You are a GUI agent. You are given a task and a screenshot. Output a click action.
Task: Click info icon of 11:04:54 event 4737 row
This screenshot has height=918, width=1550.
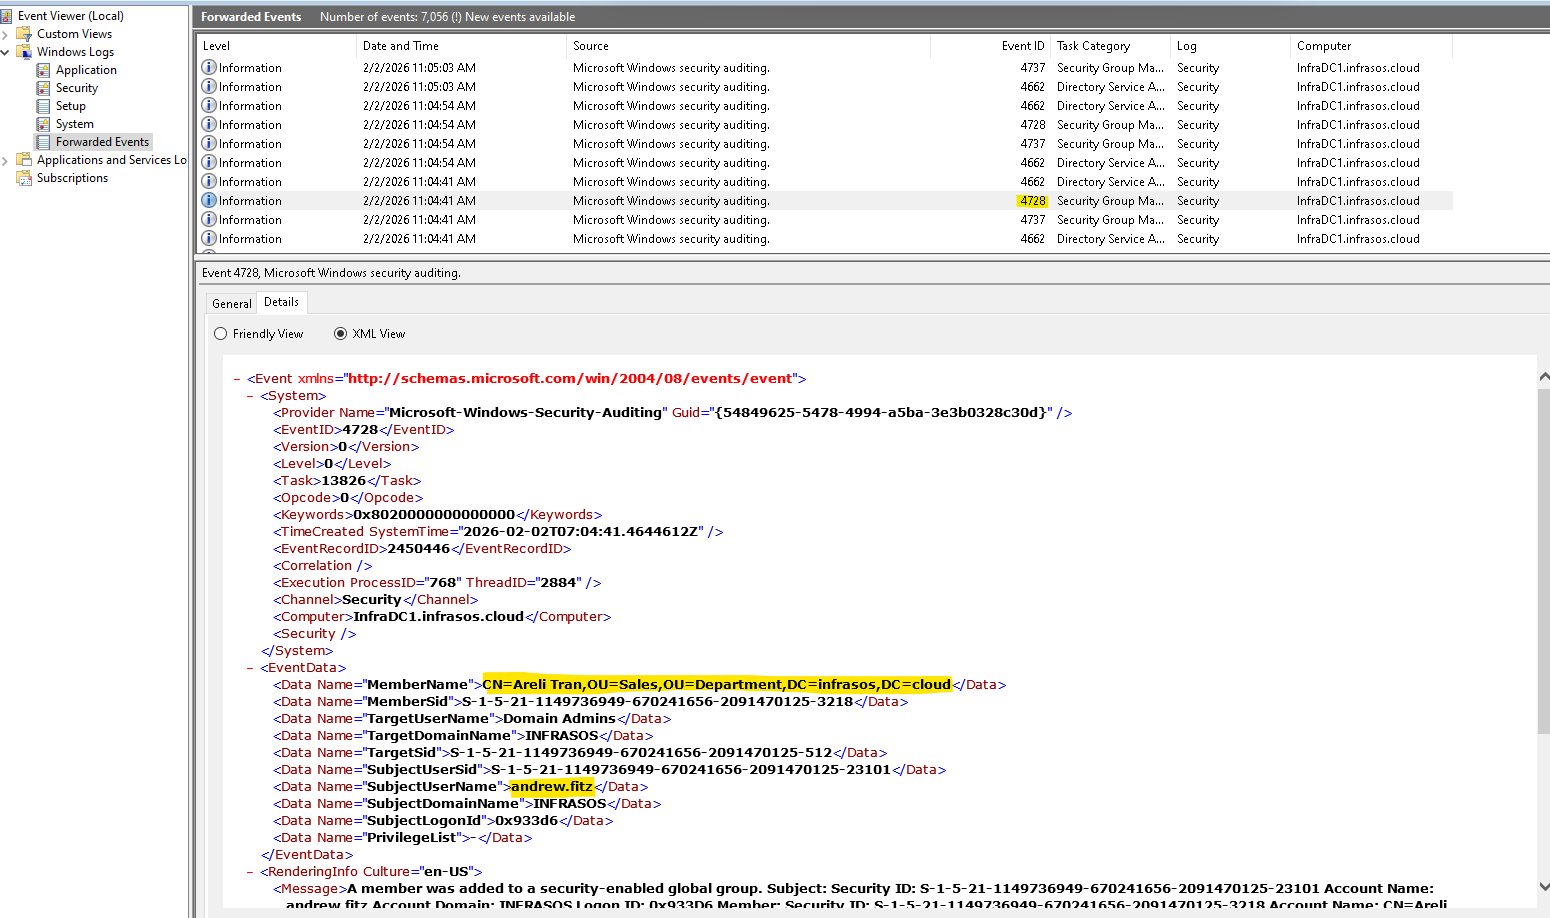coord(209,143)
